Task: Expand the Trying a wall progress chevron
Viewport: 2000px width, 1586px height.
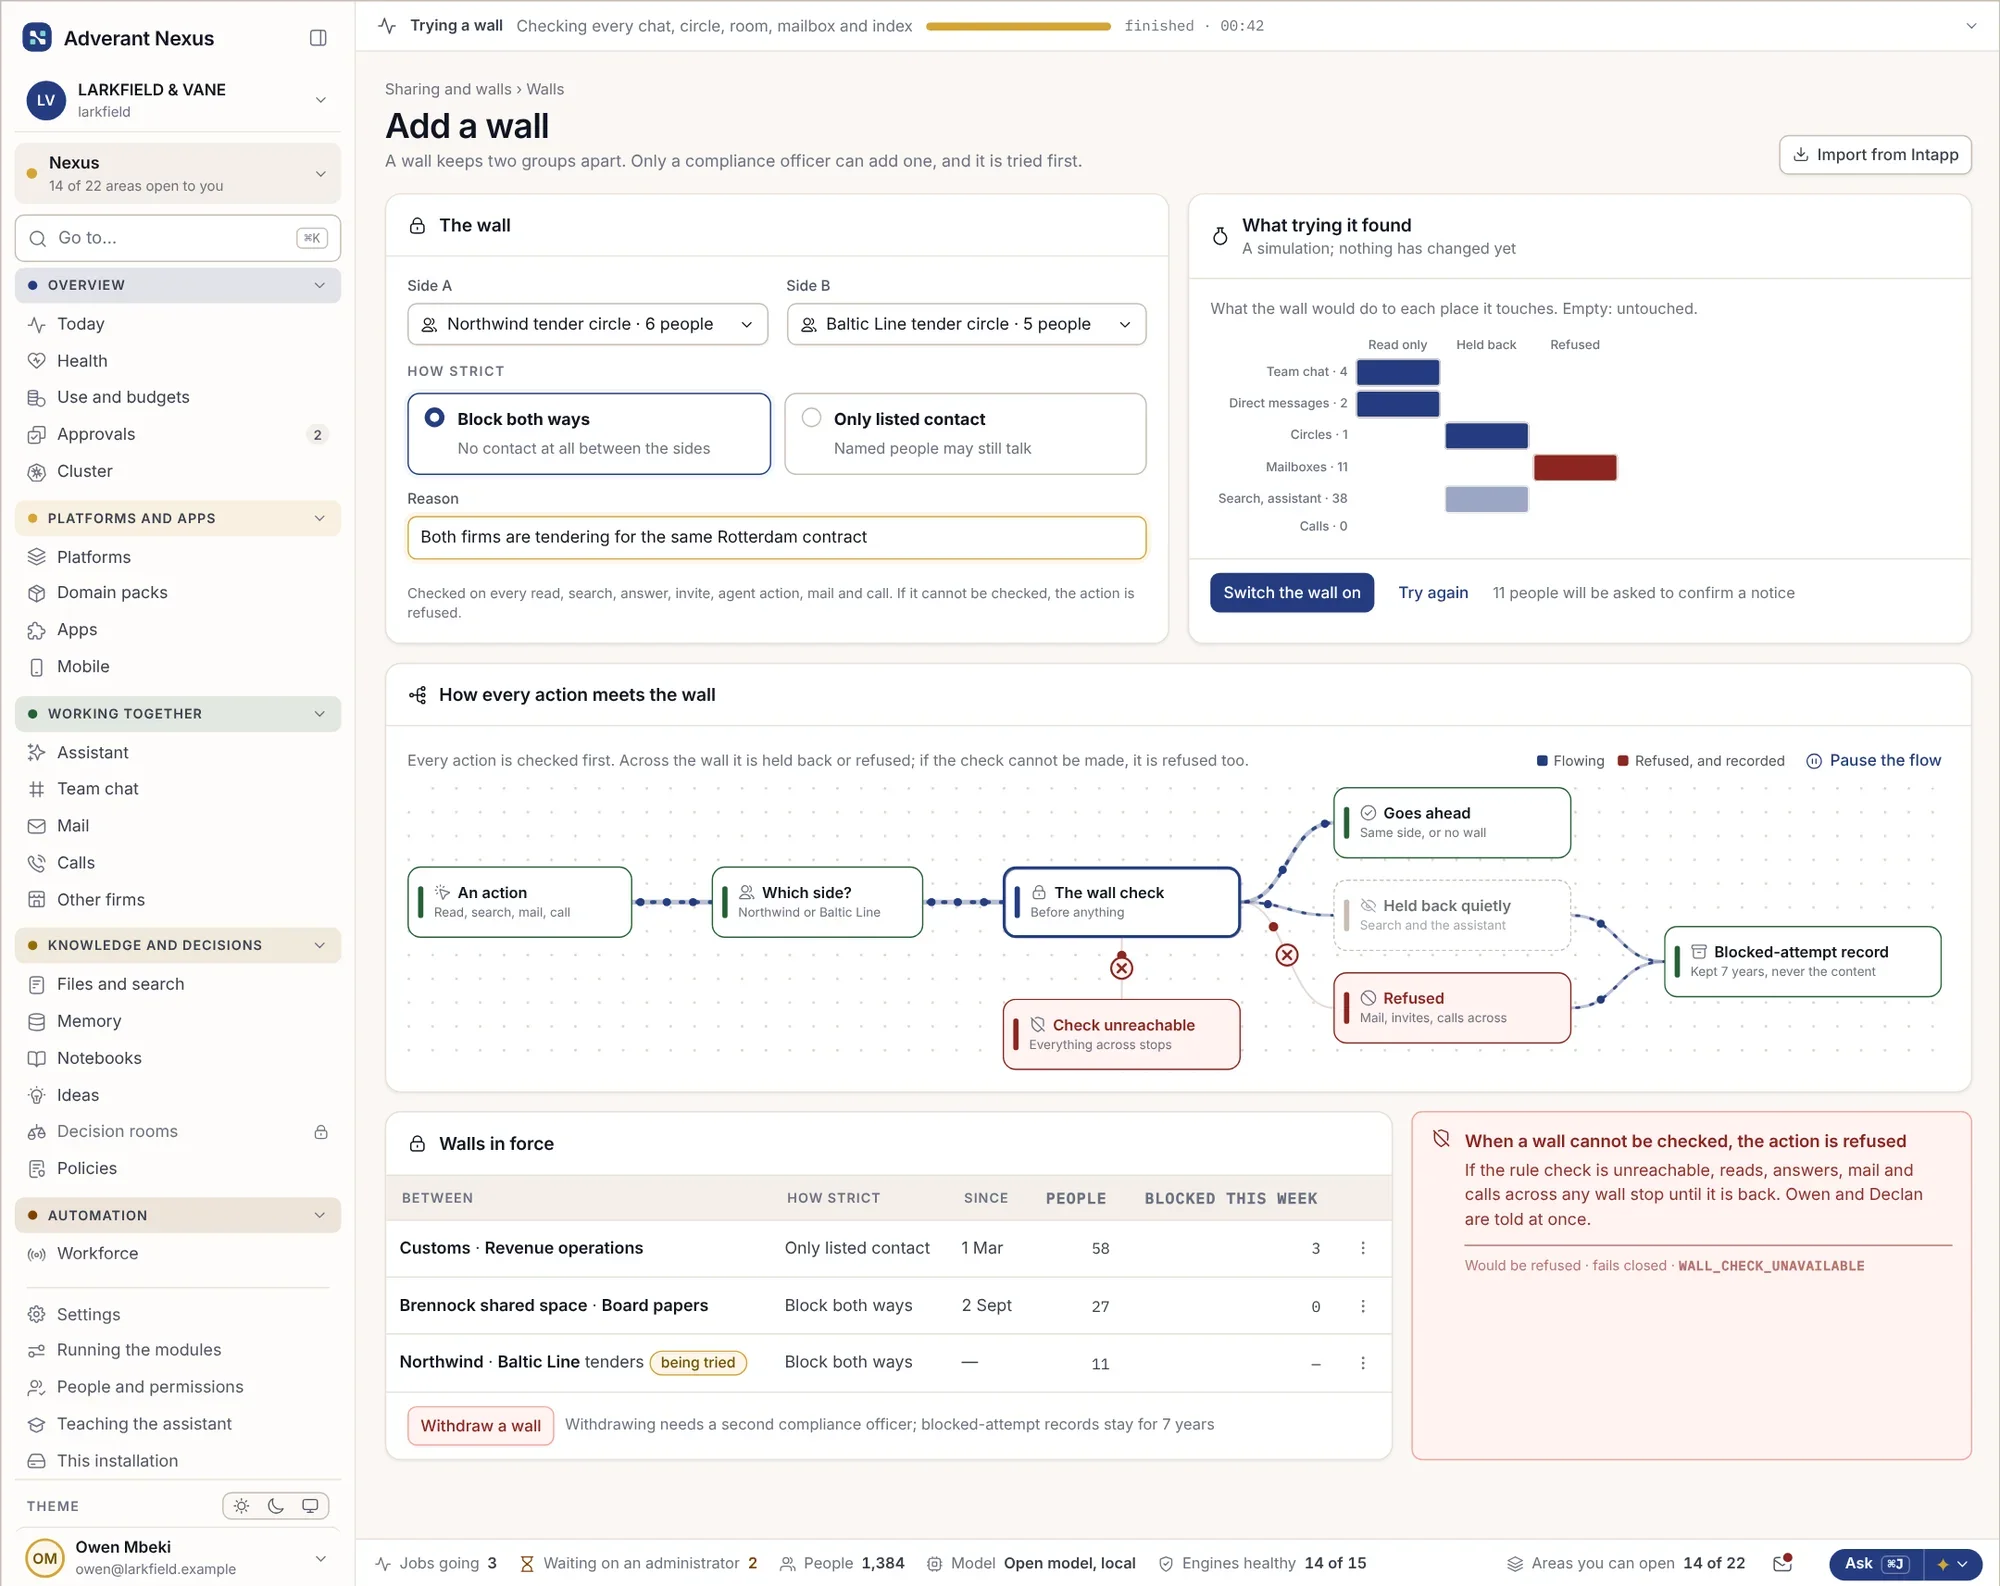Action: (x=1971, y=26)
